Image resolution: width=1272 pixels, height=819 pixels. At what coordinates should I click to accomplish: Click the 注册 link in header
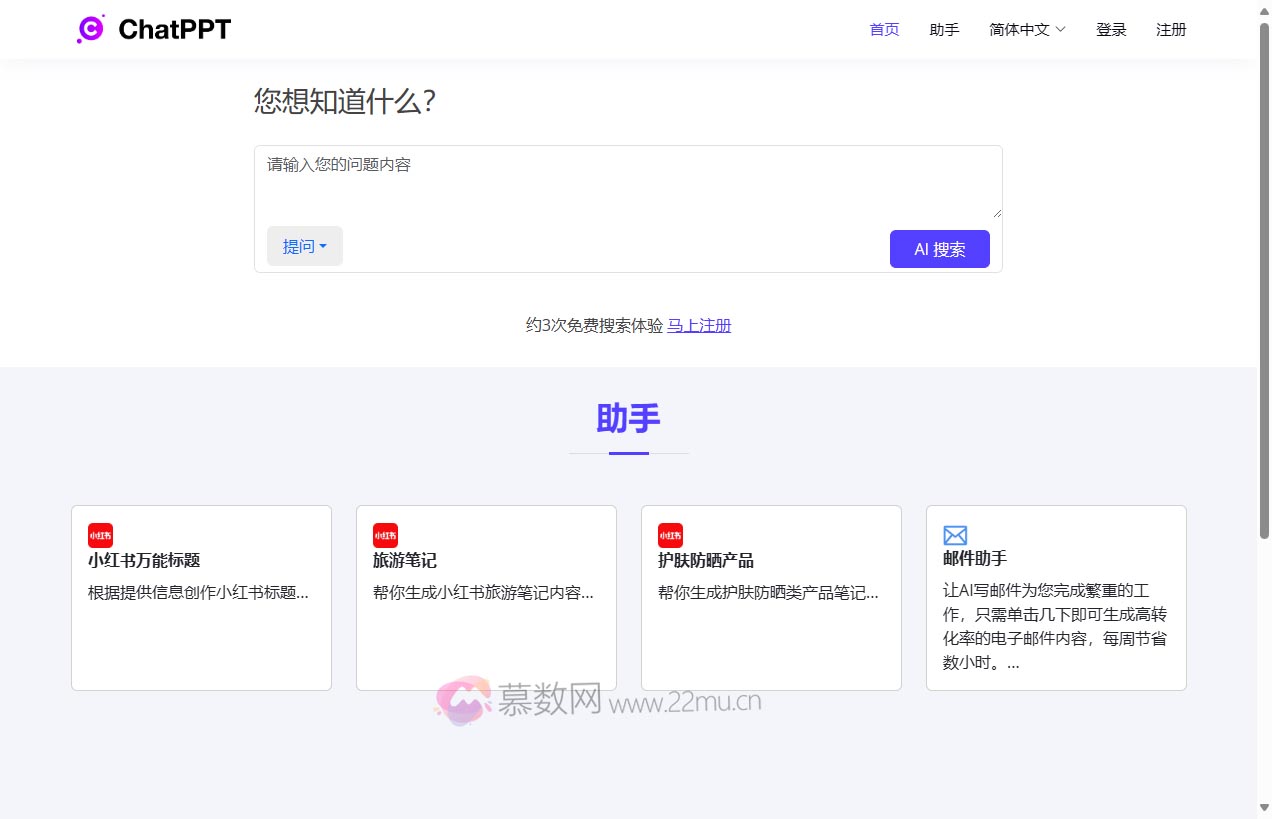click(1171, 30)
